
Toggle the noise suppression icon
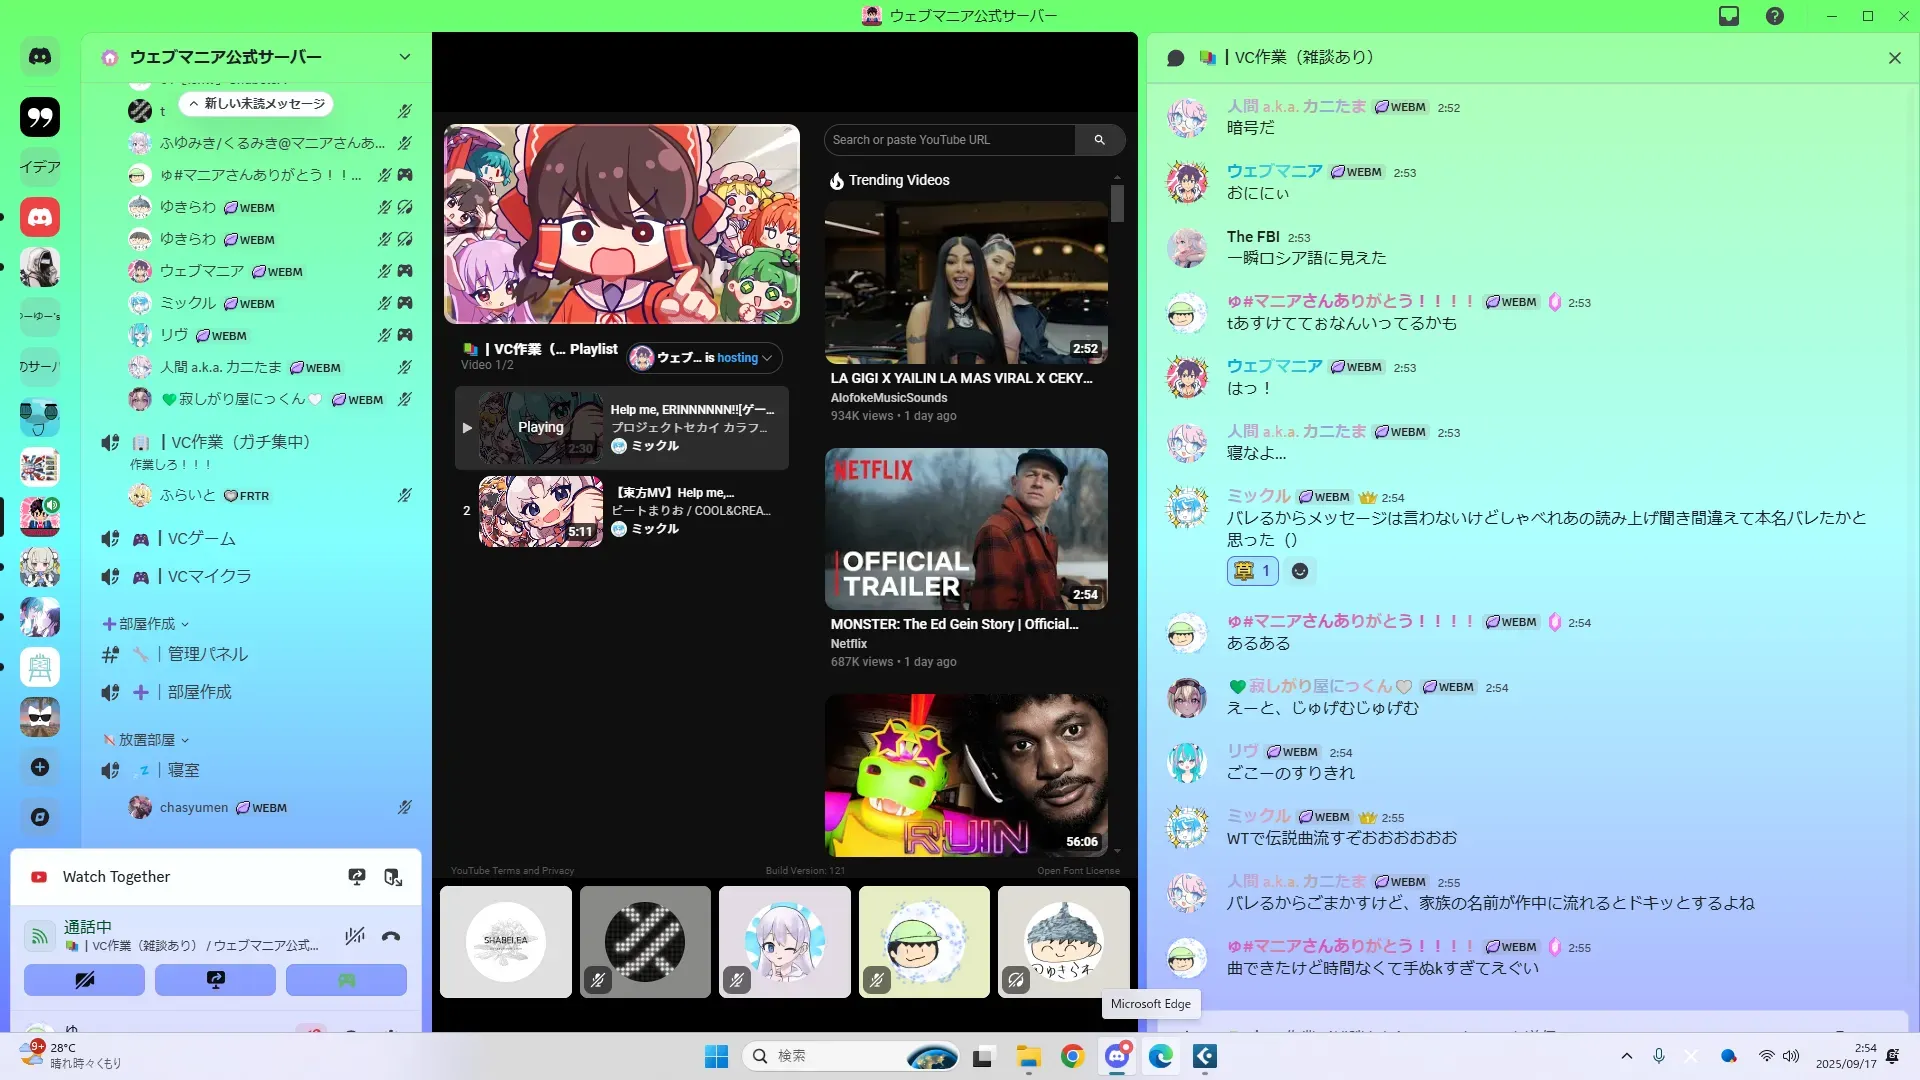[x=354, y=937]
